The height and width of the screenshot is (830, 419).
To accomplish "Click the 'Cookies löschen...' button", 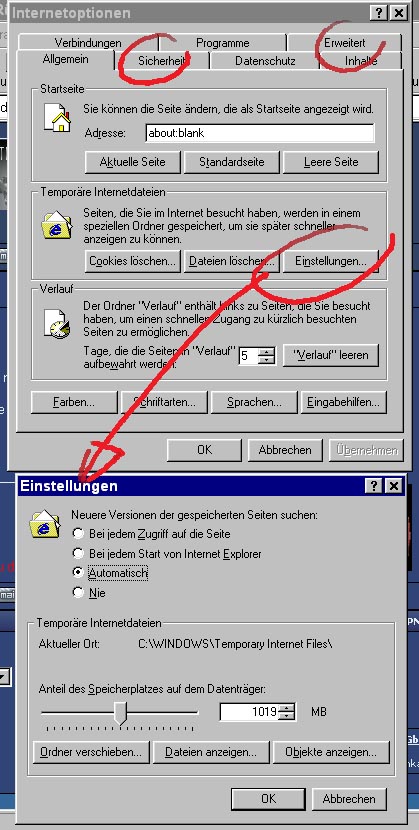I will pos(132,261).
